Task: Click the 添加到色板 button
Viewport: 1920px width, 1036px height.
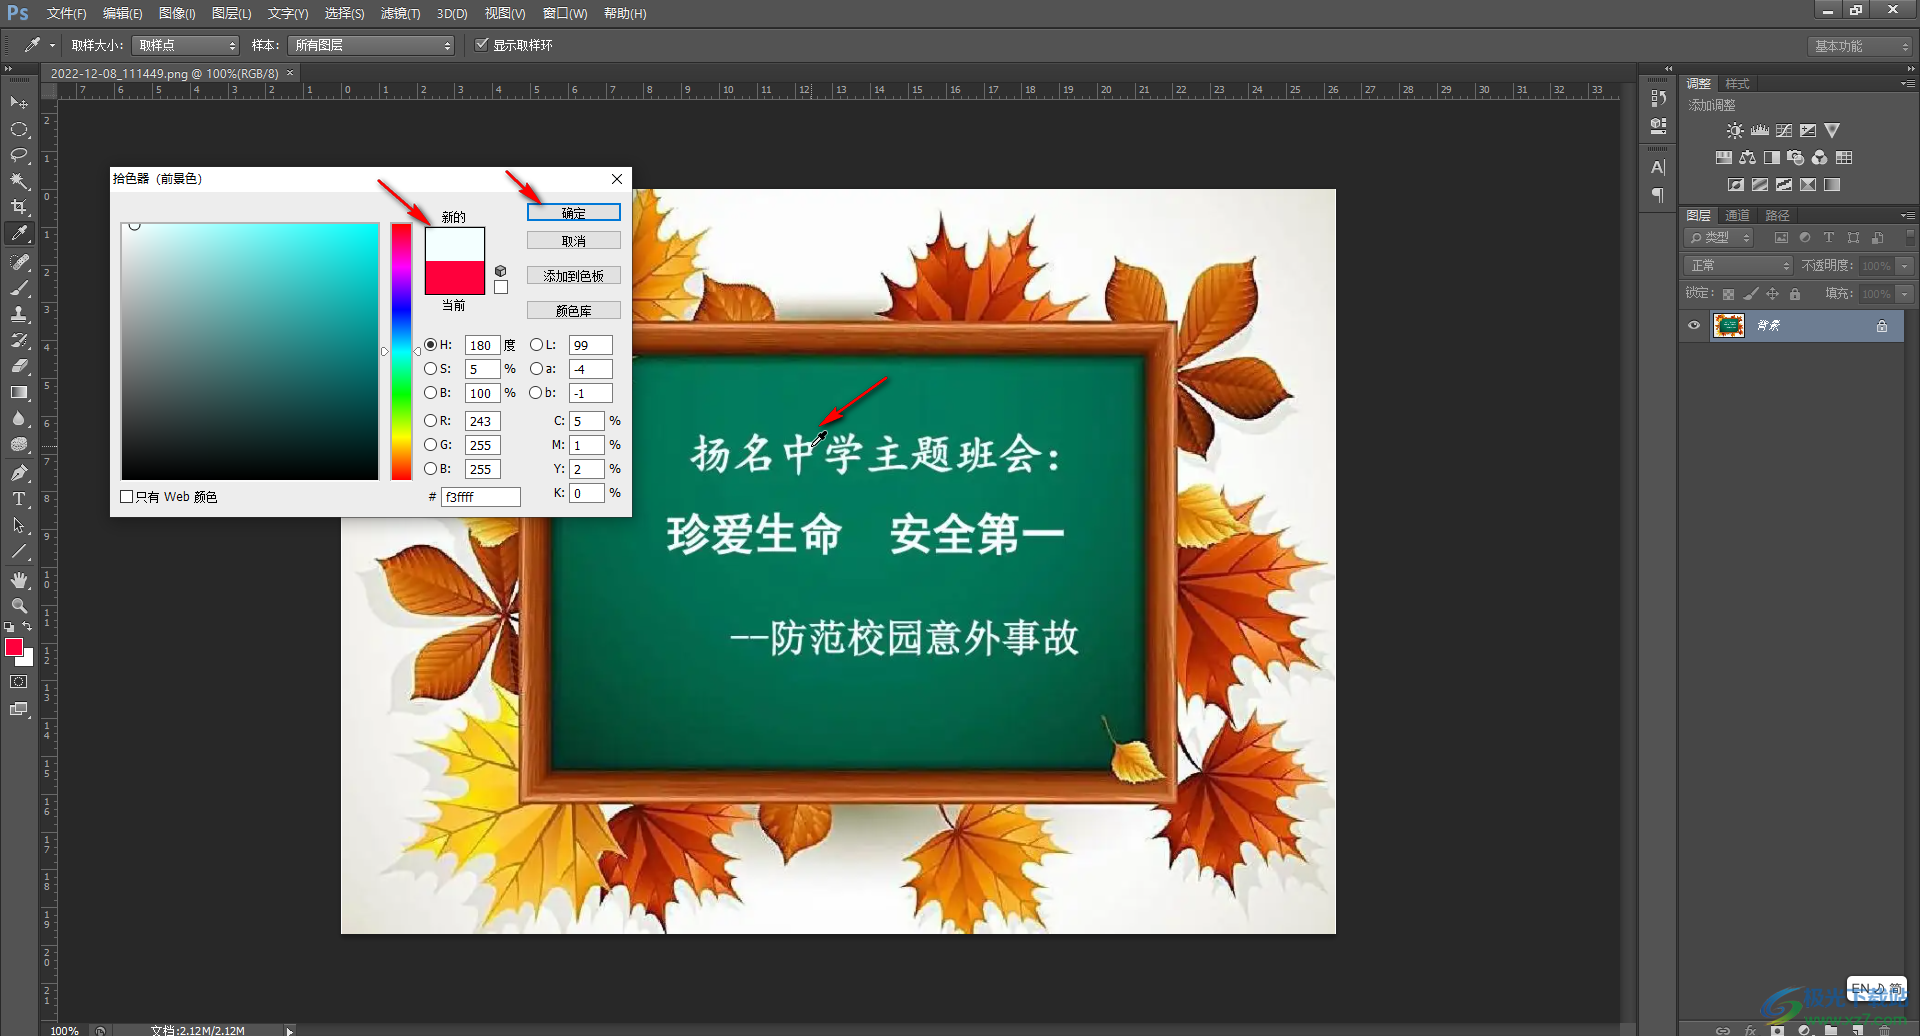Action: (574, 276)
